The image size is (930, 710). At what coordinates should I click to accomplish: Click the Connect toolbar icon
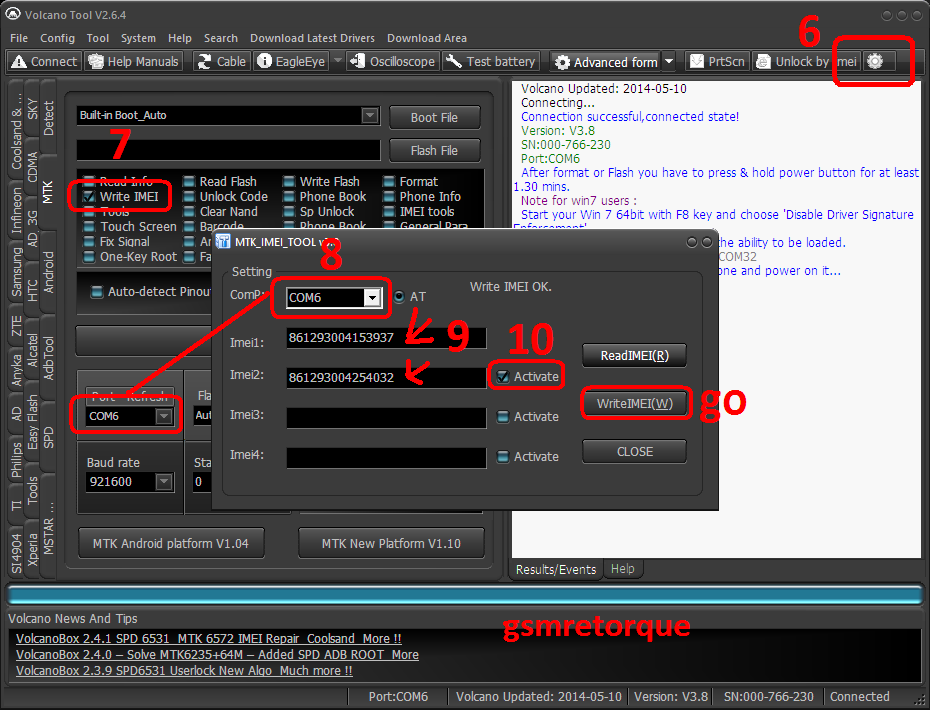tap(44, 61)
